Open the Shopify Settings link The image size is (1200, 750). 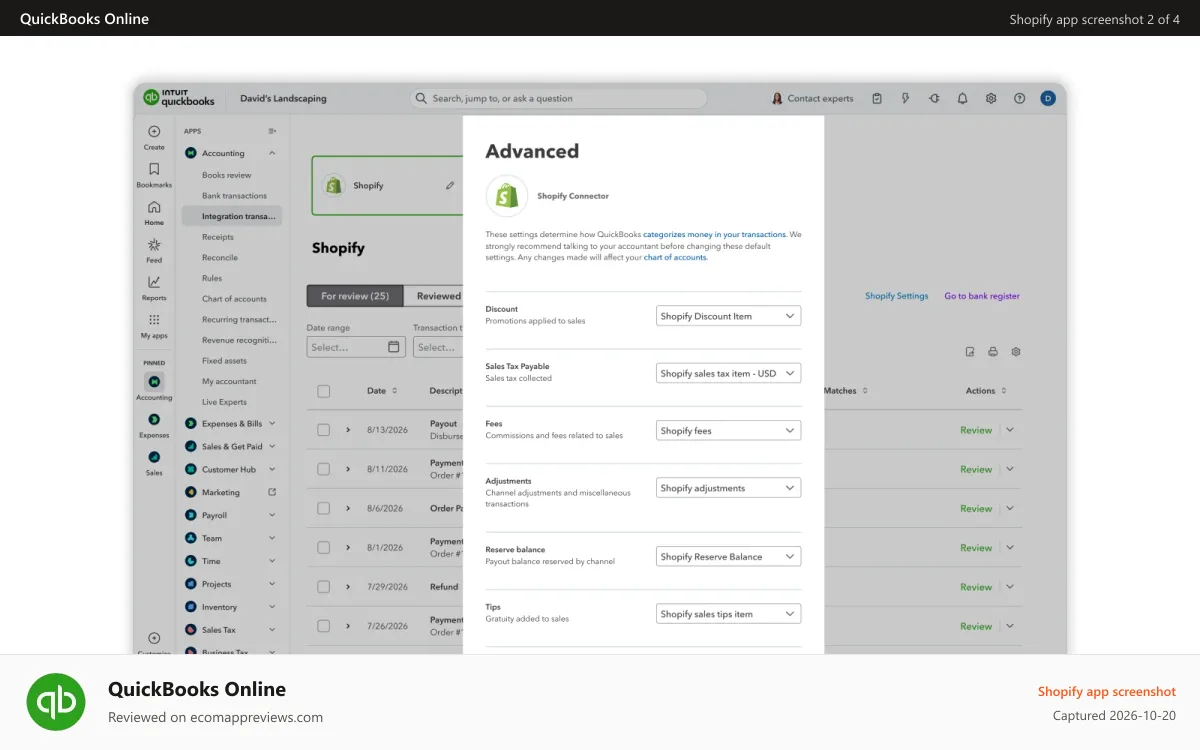896,296
